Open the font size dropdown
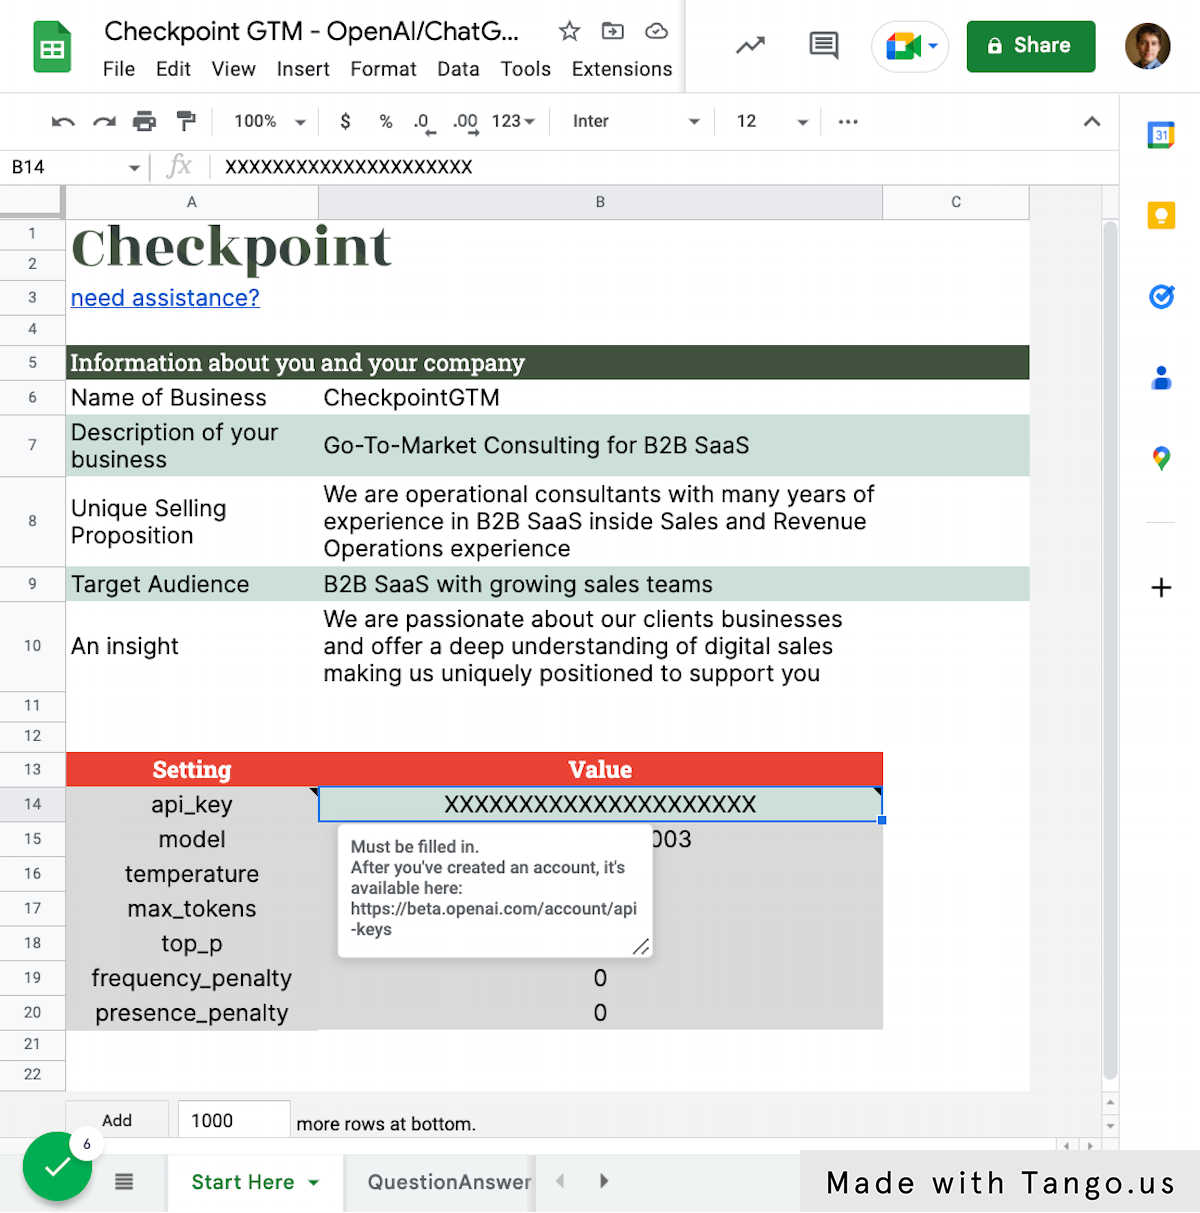1200x1213 pixels. (771, 121)
